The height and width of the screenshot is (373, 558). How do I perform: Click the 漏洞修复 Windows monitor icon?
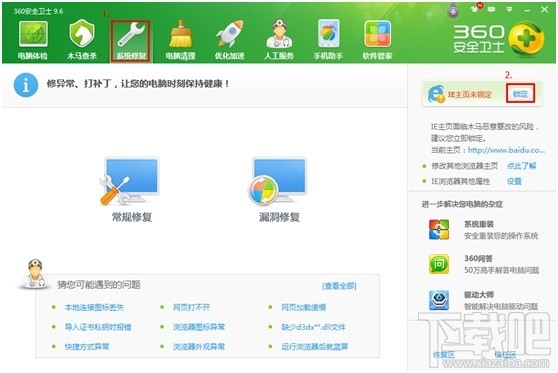[278, 182]
